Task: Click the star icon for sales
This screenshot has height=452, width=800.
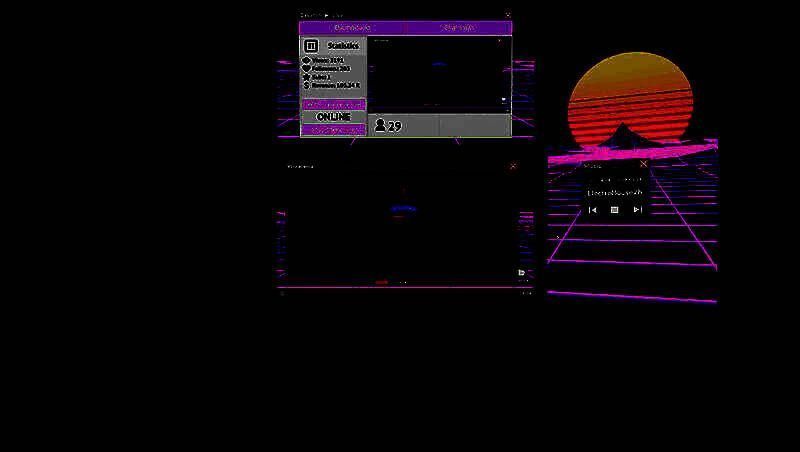Action: [306, 77]
